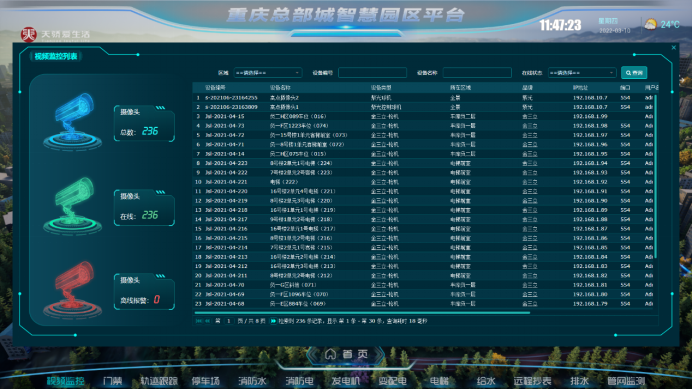Image resolution: width=693 pixels, height=390 pixels.
Task: Click the 离线报警 0 card
Action: click(144, 291)
